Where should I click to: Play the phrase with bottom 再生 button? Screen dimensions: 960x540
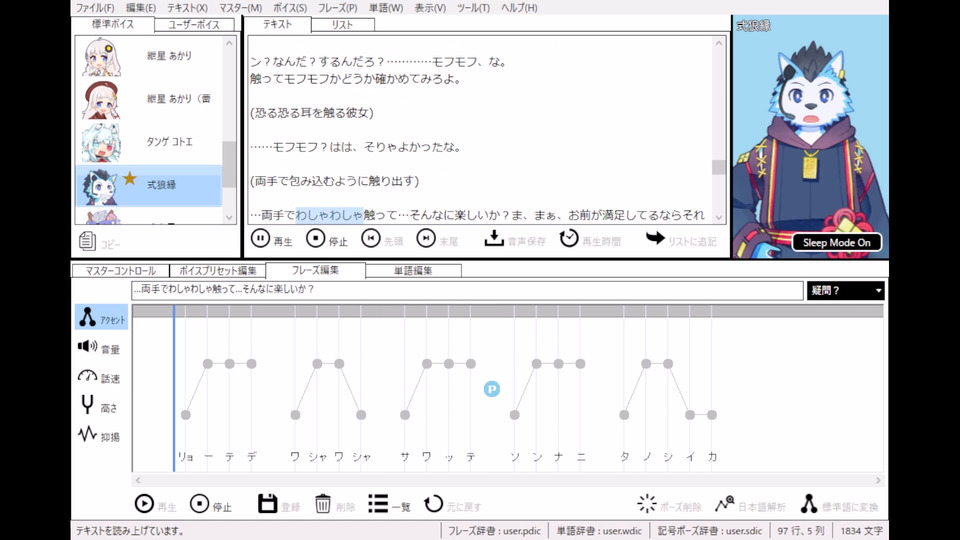pos(144,504)
